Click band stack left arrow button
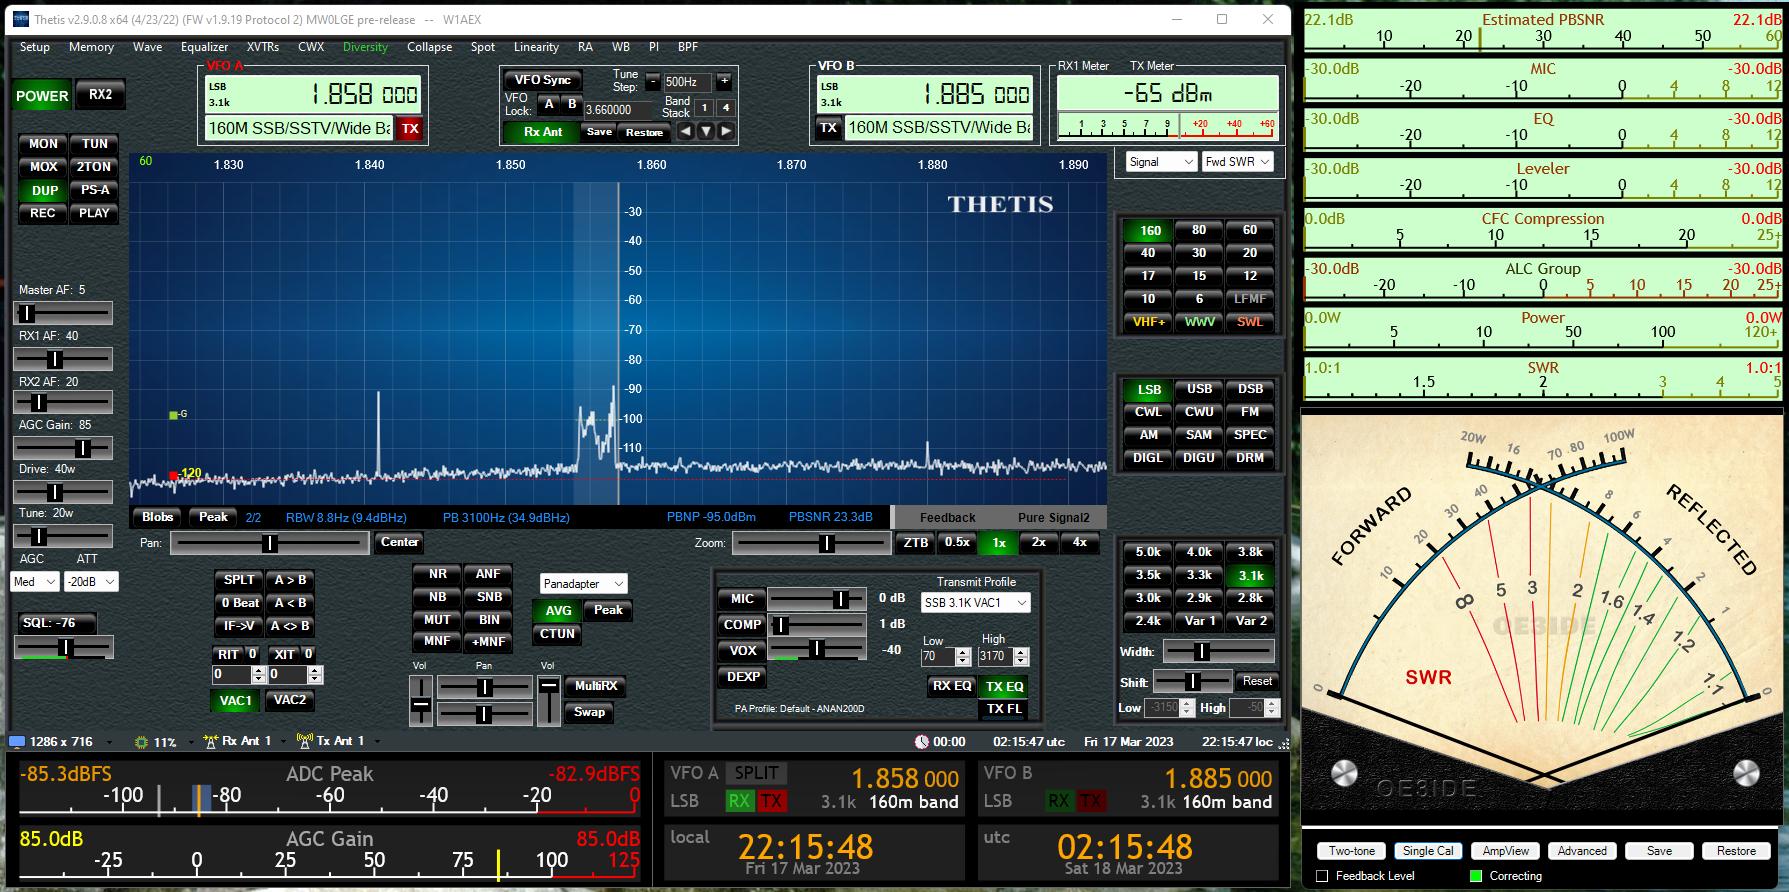Image resolution: width=1789 pixels, height=892 pixels. tap(685, 131)
